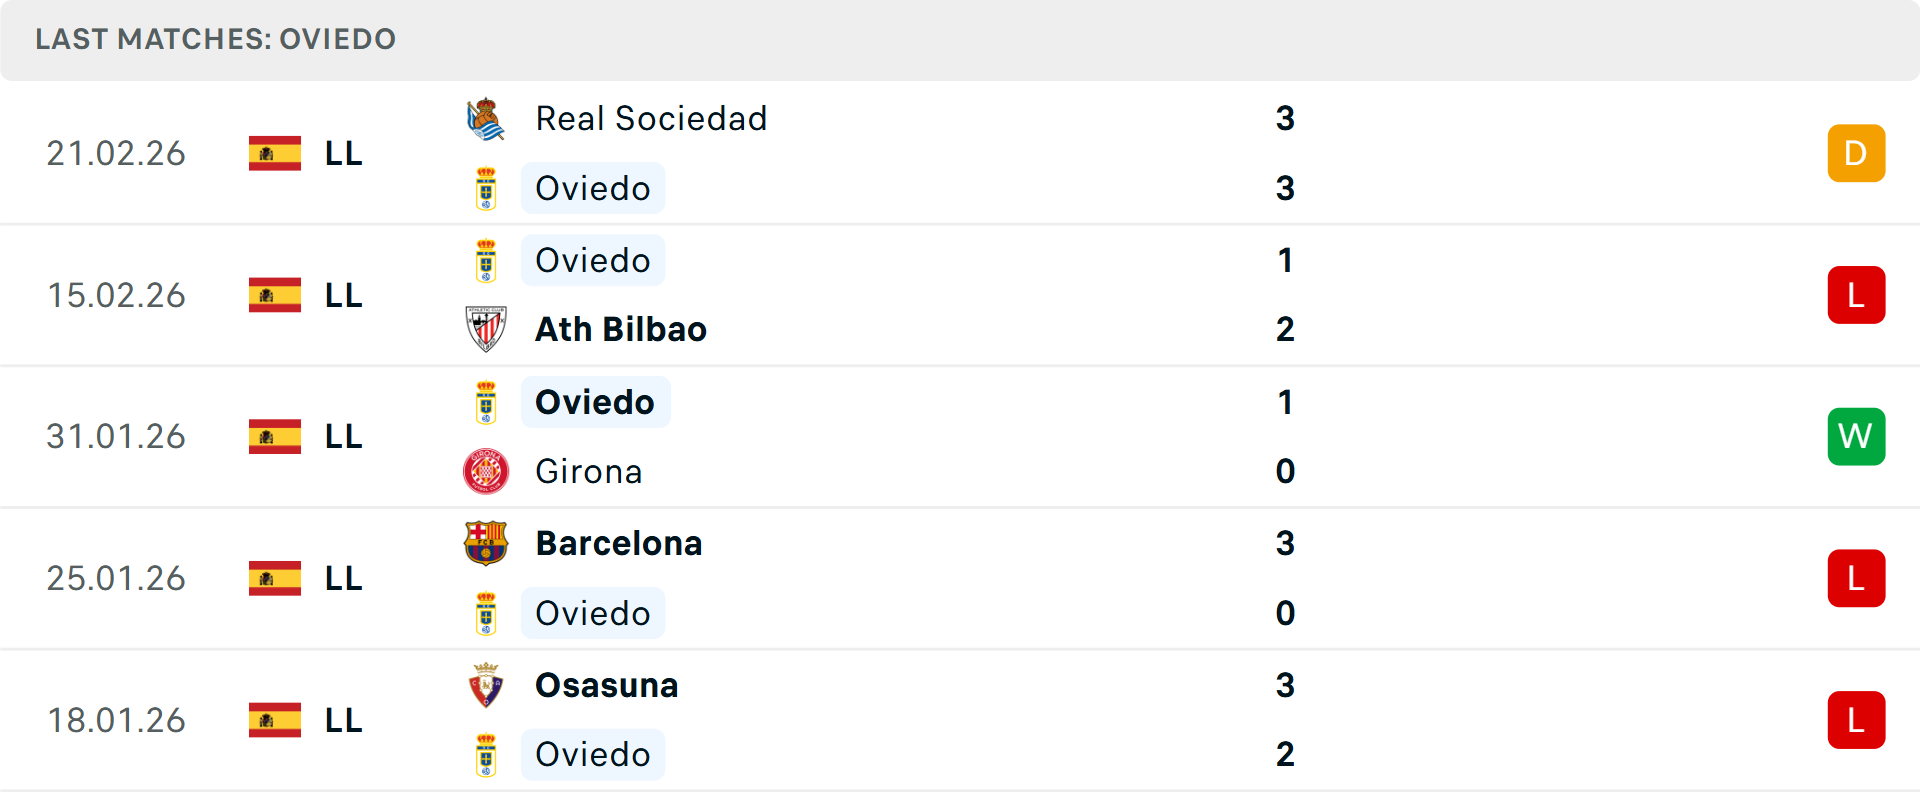Viewport: 1920px width, 792px height.
Task: Select the Barcelona team name
Action: click(619, 543)
